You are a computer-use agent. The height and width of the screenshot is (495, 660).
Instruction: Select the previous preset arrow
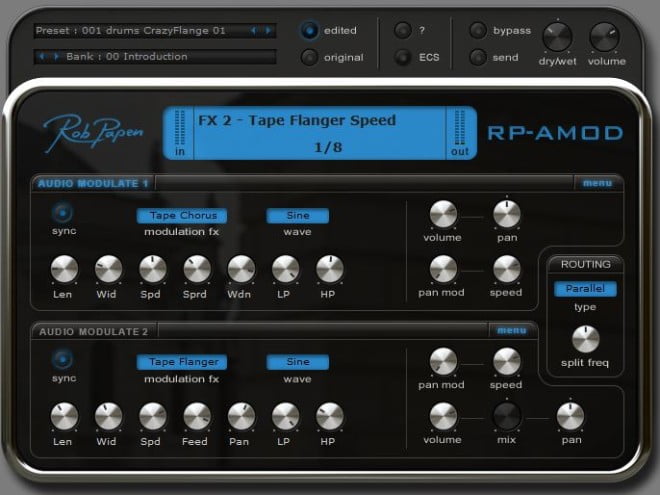tap(253, 31)
